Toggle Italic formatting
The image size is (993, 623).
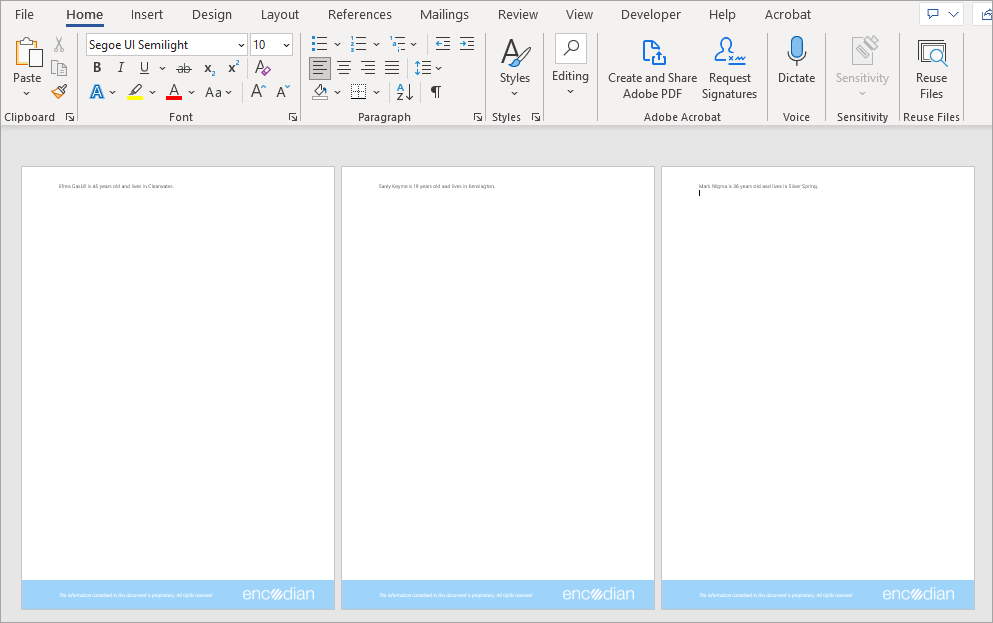click(x=120, y=68)
